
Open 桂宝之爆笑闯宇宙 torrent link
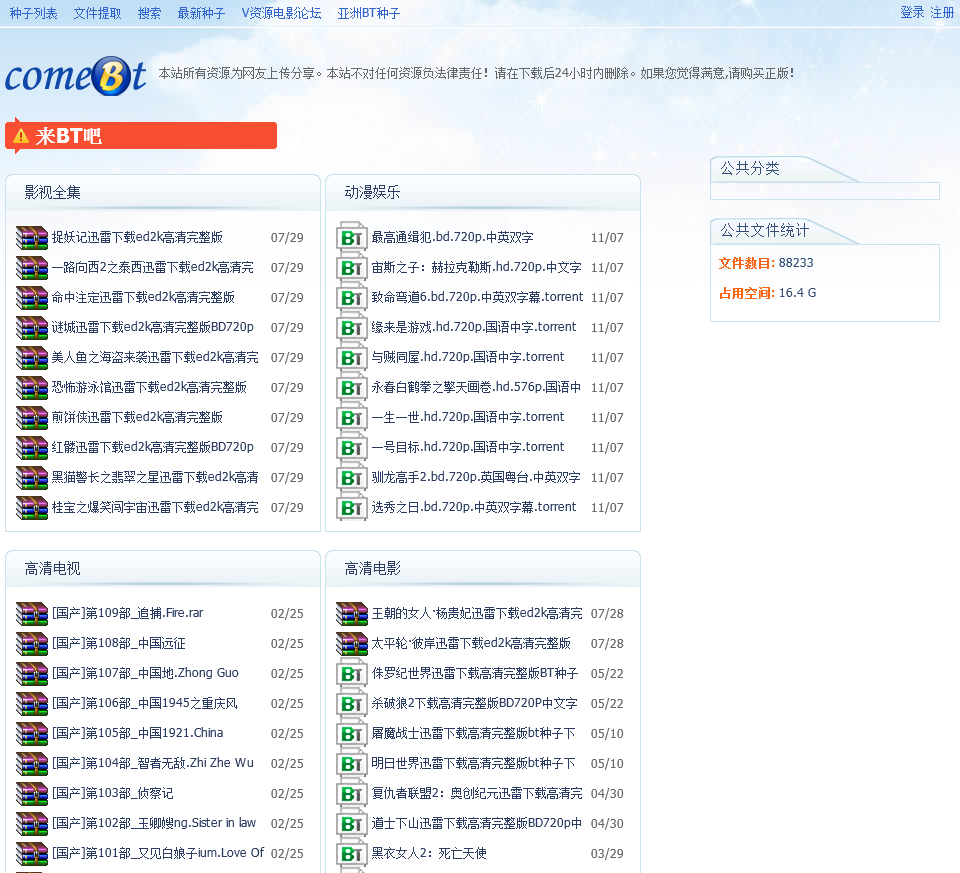[155, 507]
